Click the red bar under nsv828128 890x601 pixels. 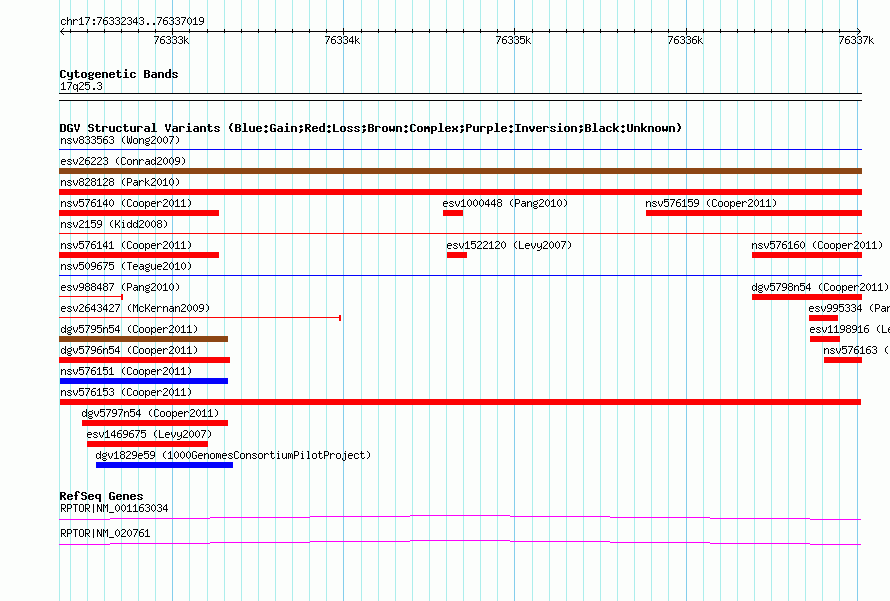tap(460, 192)
